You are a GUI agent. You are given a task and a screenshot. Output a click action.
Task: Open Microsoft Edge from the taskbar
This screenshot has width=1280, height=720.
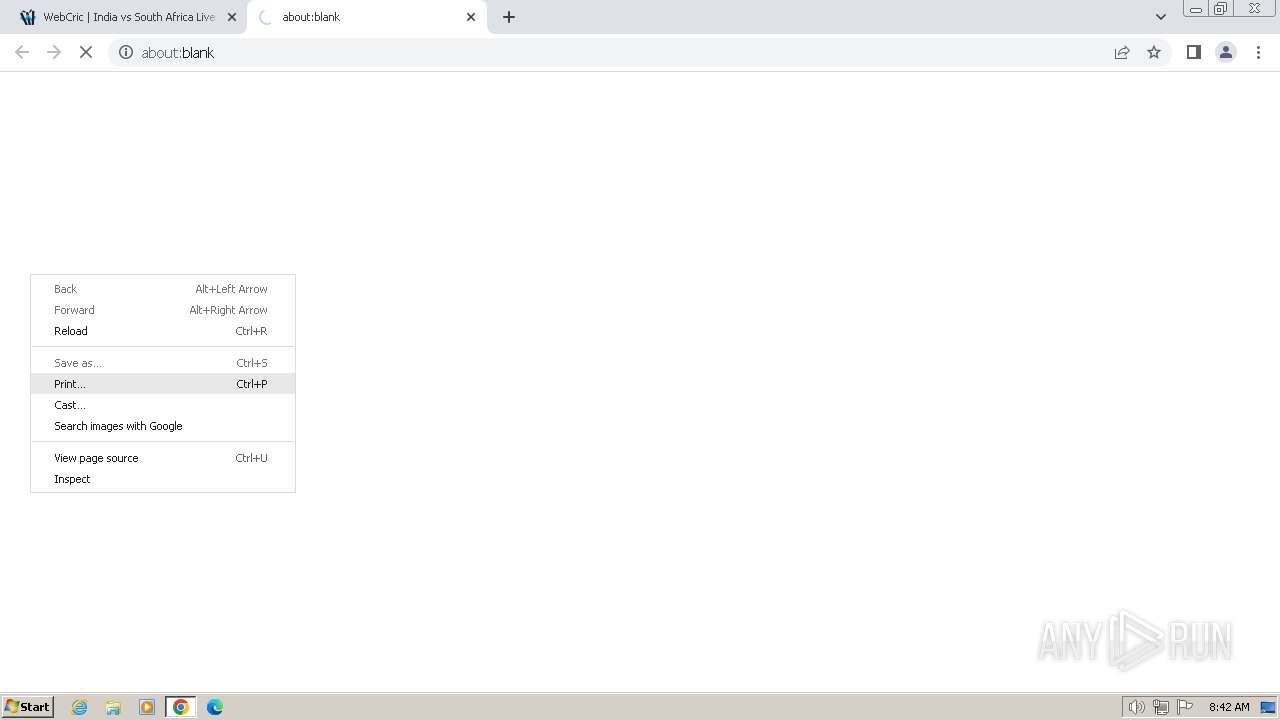(215, 707)
